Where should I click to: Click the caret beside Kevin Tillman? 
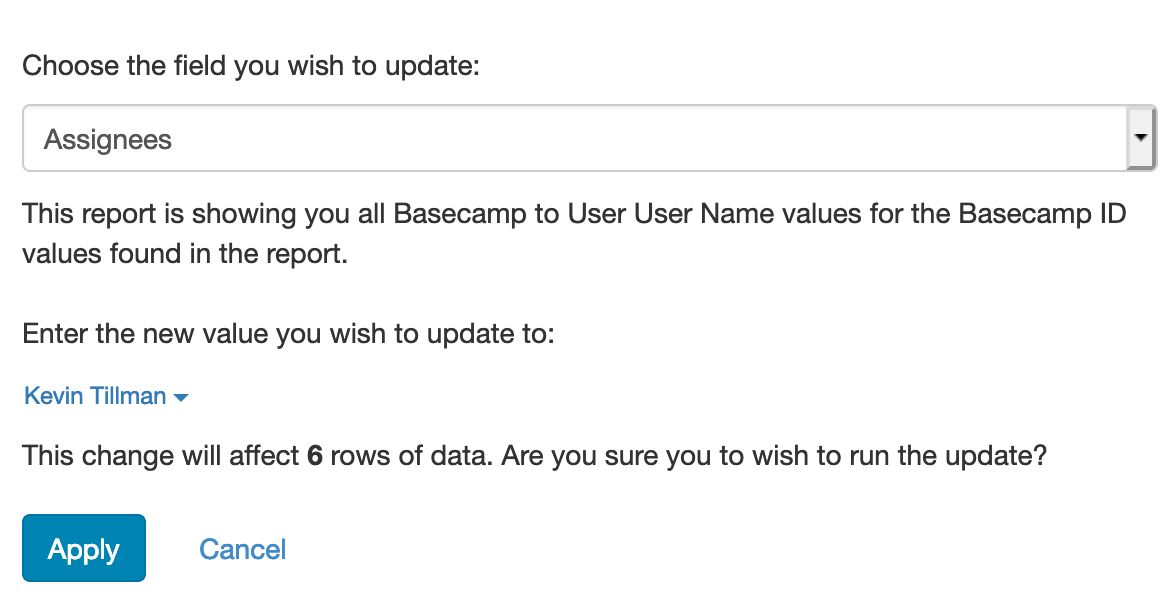pos(181,398)
